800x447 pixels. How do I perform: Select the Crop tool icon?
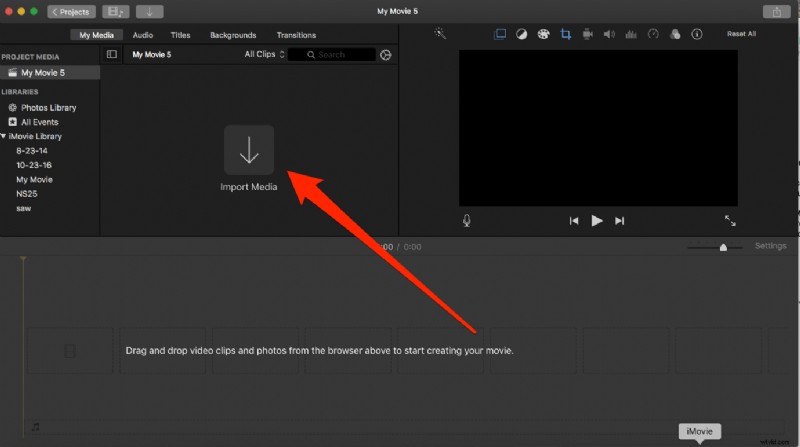pyautogui.click(x=565, y=34)
